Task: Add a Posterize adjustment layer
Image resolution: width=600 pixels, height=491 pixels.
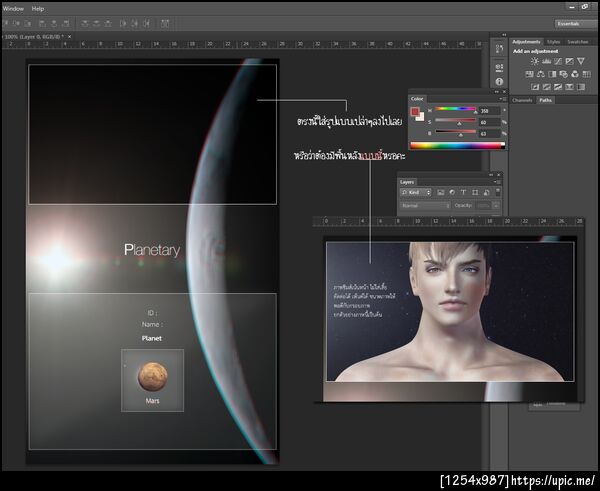Action: click(x=546, y=87)
